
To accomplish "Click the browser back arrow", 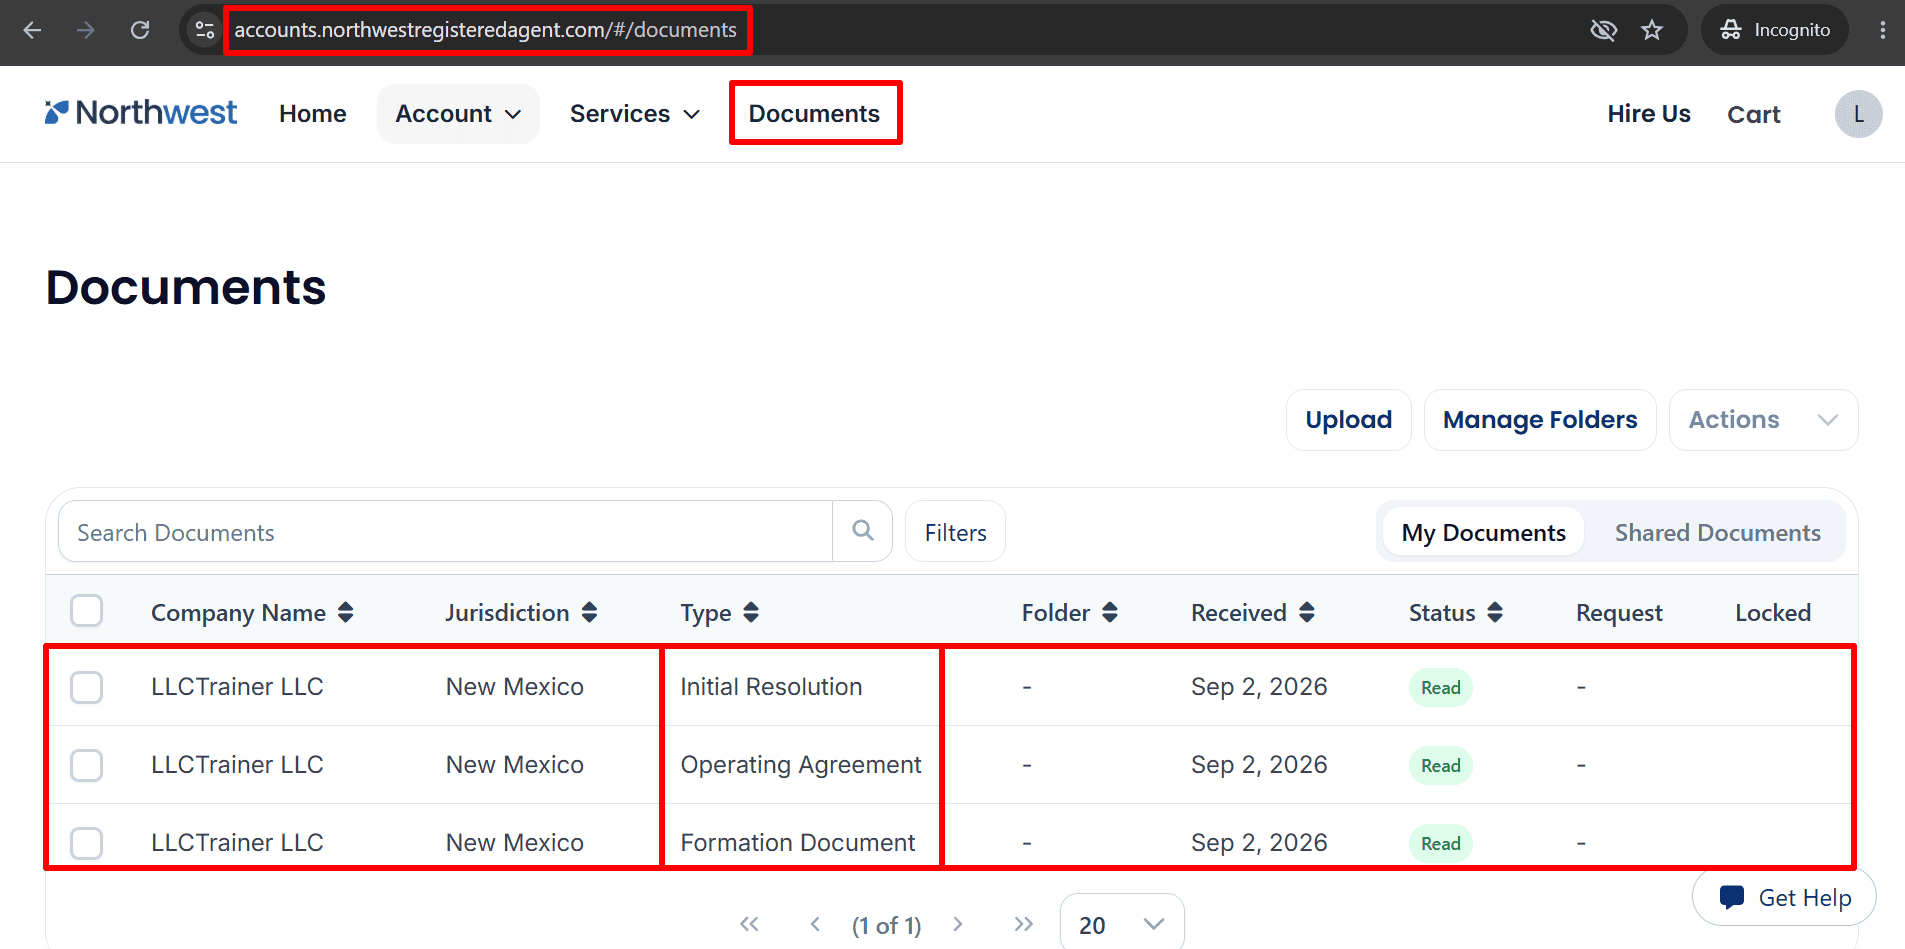I will (x=32, y=30).
